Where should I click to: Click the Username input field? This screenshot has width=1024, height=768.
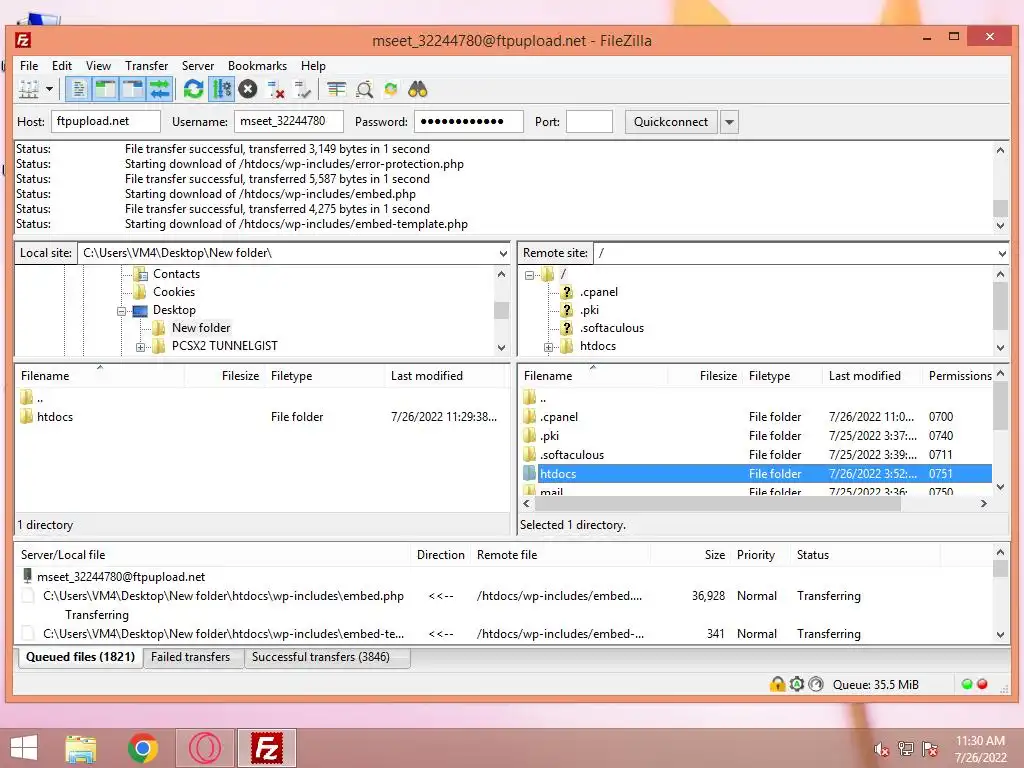point(289,121)
